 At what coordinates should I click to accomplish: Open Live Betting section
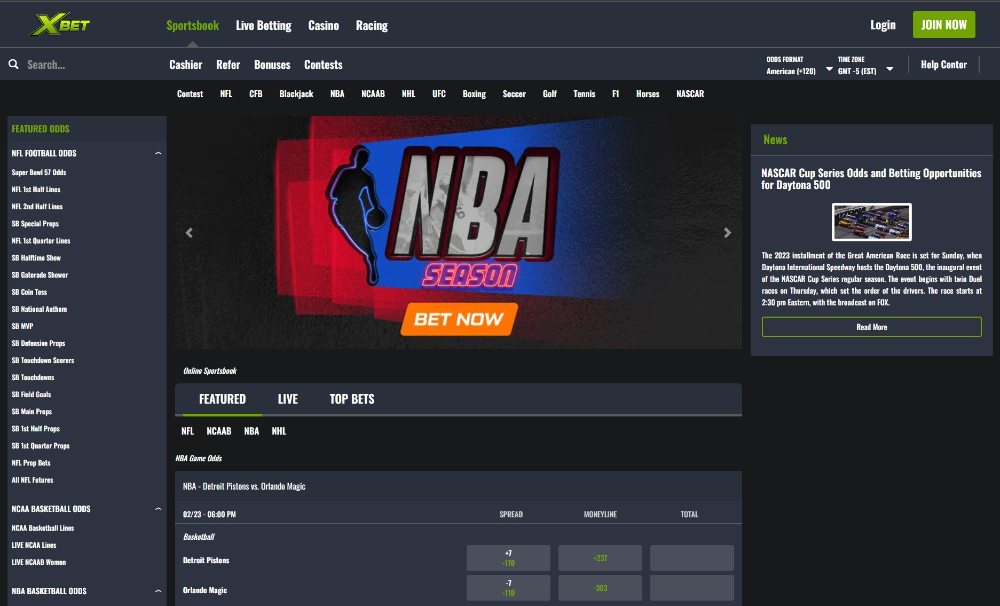pyautogui.click(x=263, y=26)
